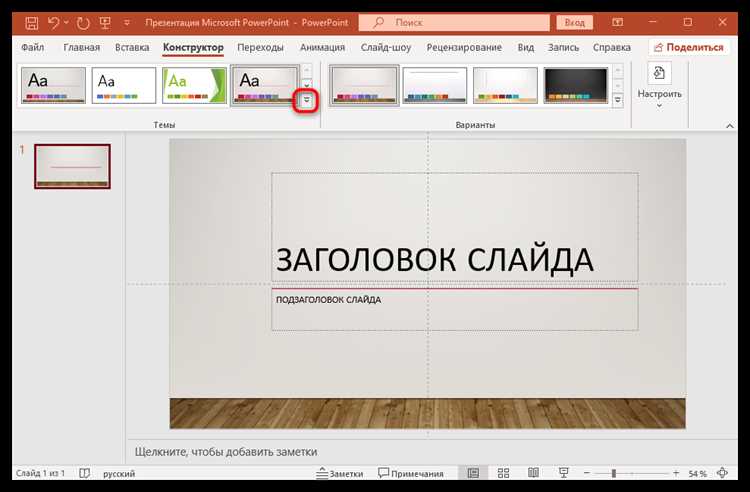Open Customize Quick Access Toolbar dropdown
Screen dimensions: 750x492
(127, 22)
